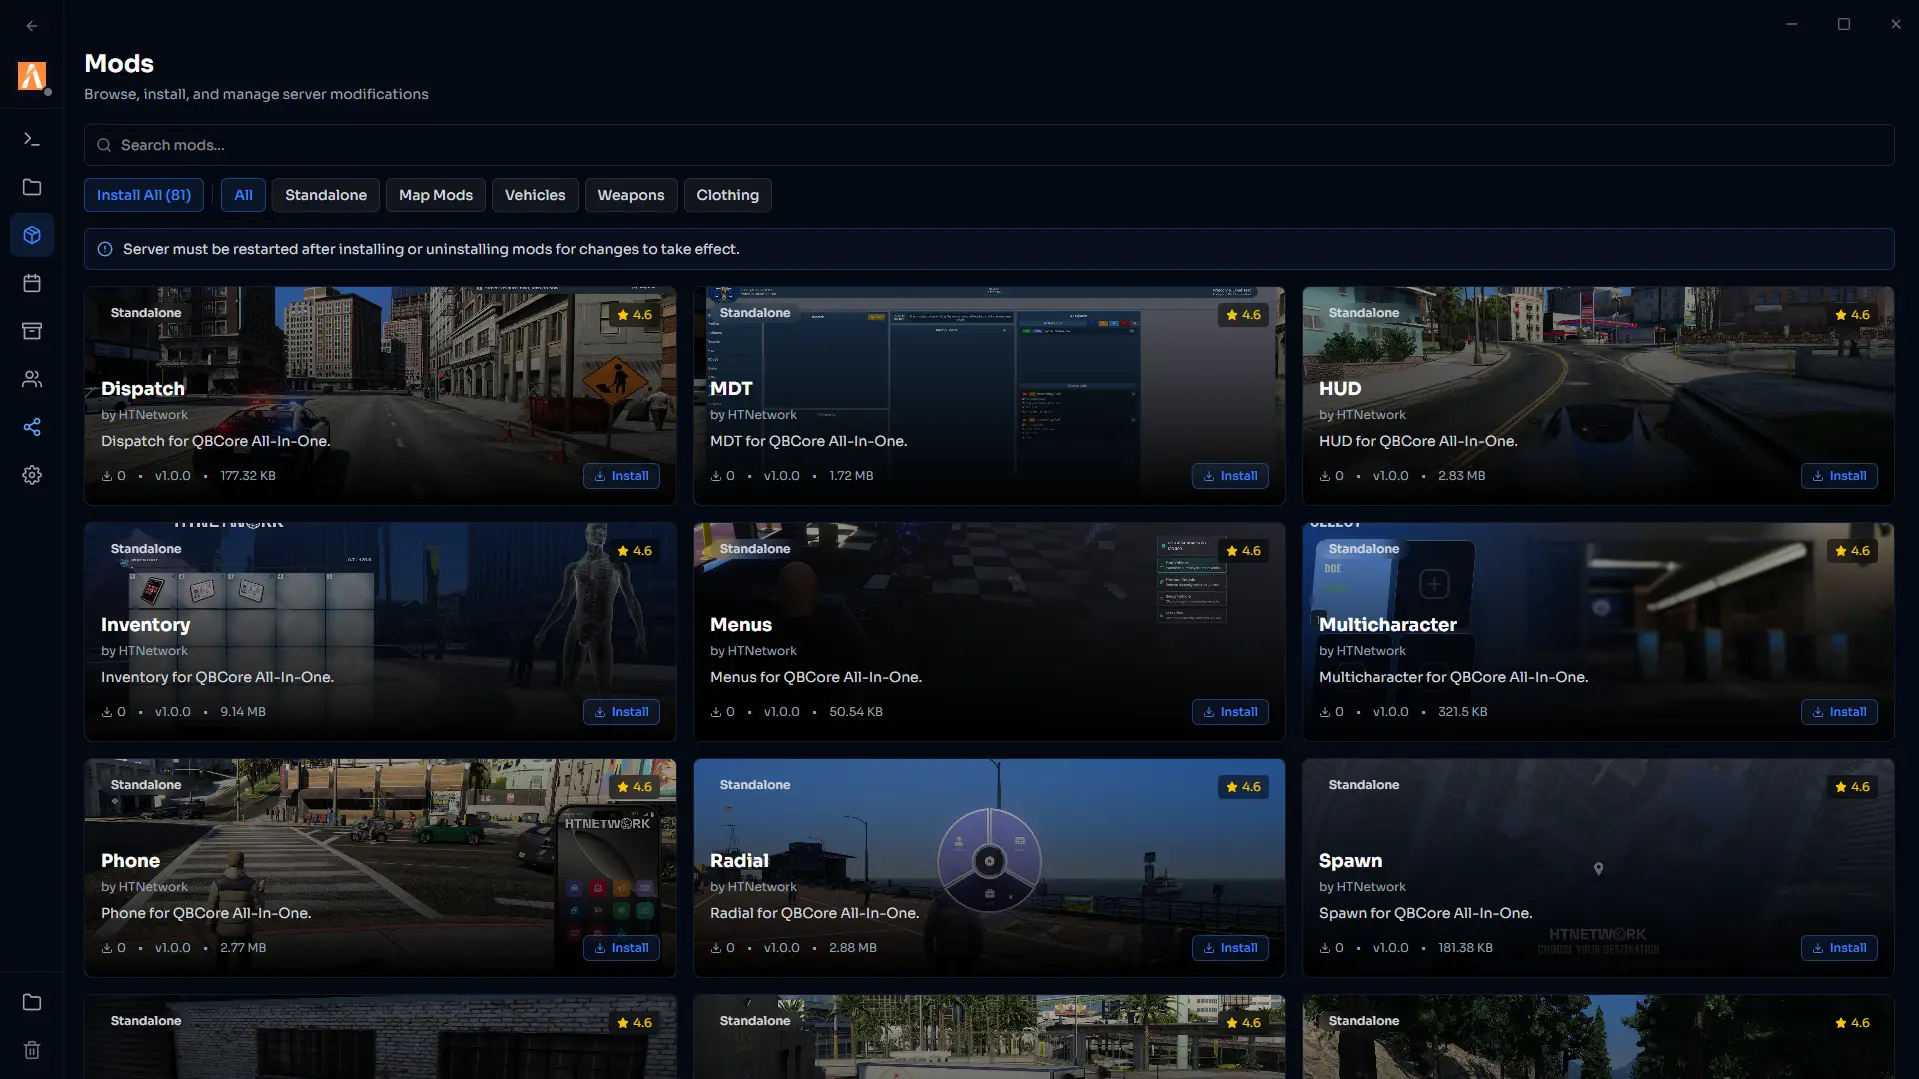Click Install All (81) button
The image size is (1919, 1079).
tap(144, 195)
